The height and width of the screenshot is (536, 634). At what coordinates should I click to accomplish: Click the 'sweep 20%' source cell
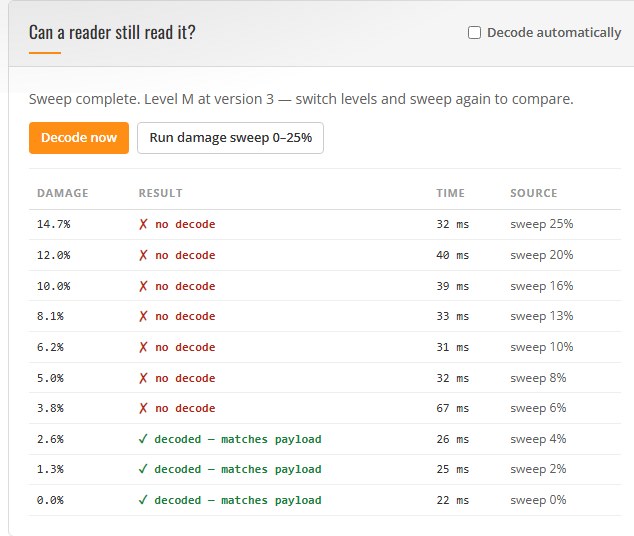pos(542,255)
